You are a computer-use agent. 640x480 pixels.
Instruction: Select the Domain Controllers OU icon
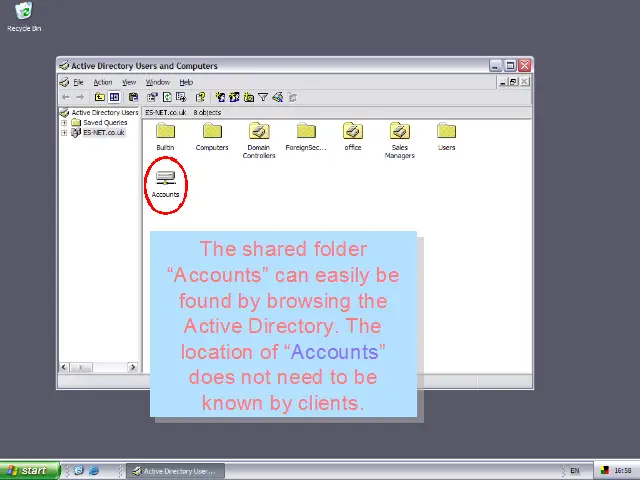pyautogui.click(x=259, y=131)
